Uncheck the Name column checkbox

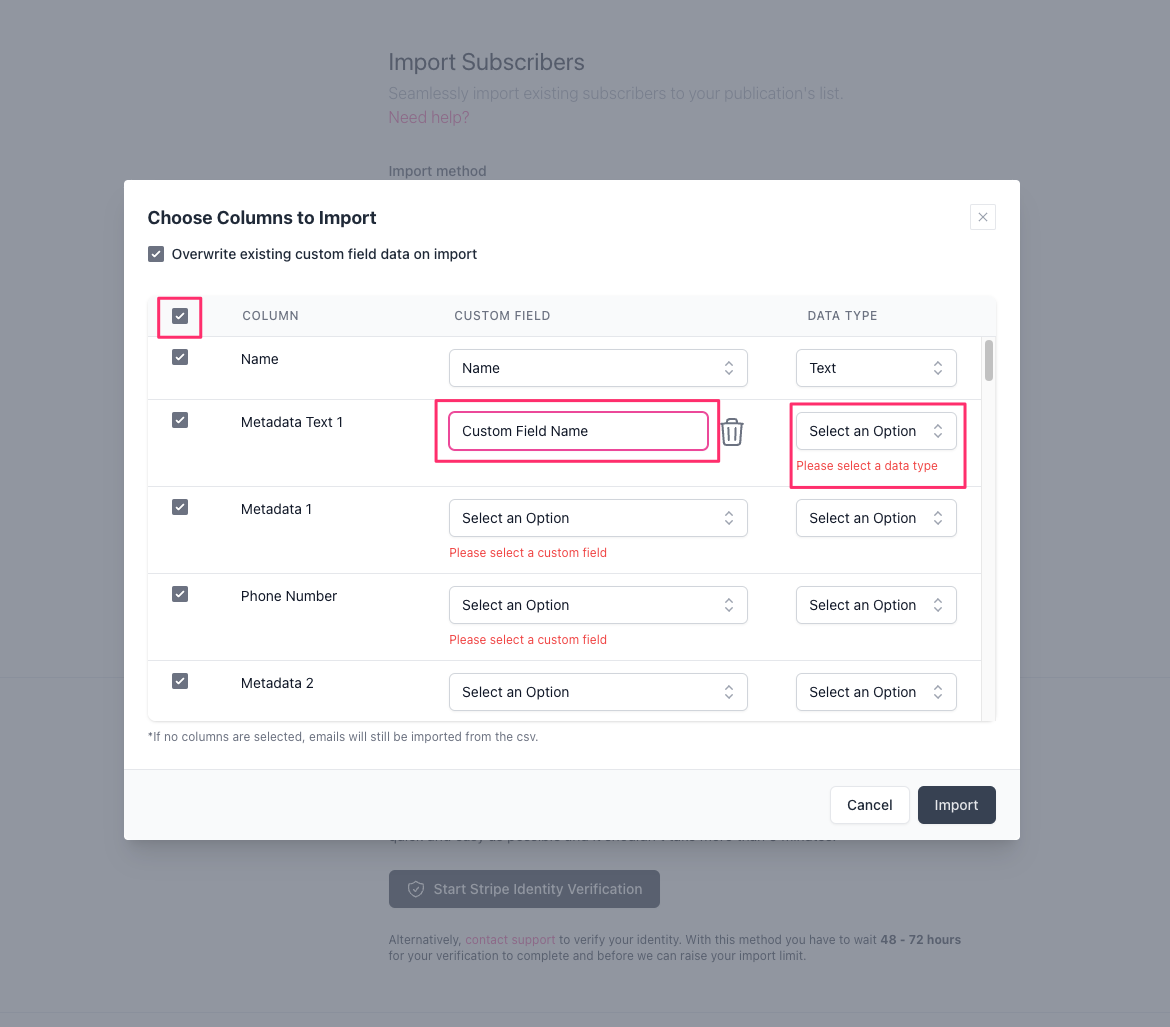tap(180, 357)
